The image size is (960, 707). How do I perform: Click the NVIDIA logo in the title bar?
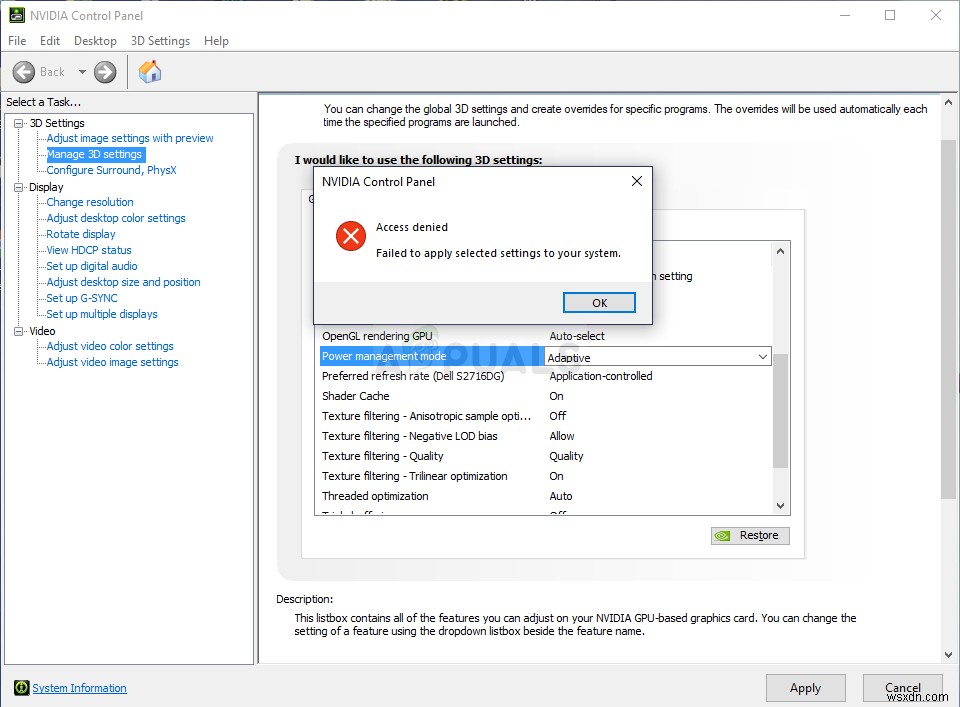point(17,15)
